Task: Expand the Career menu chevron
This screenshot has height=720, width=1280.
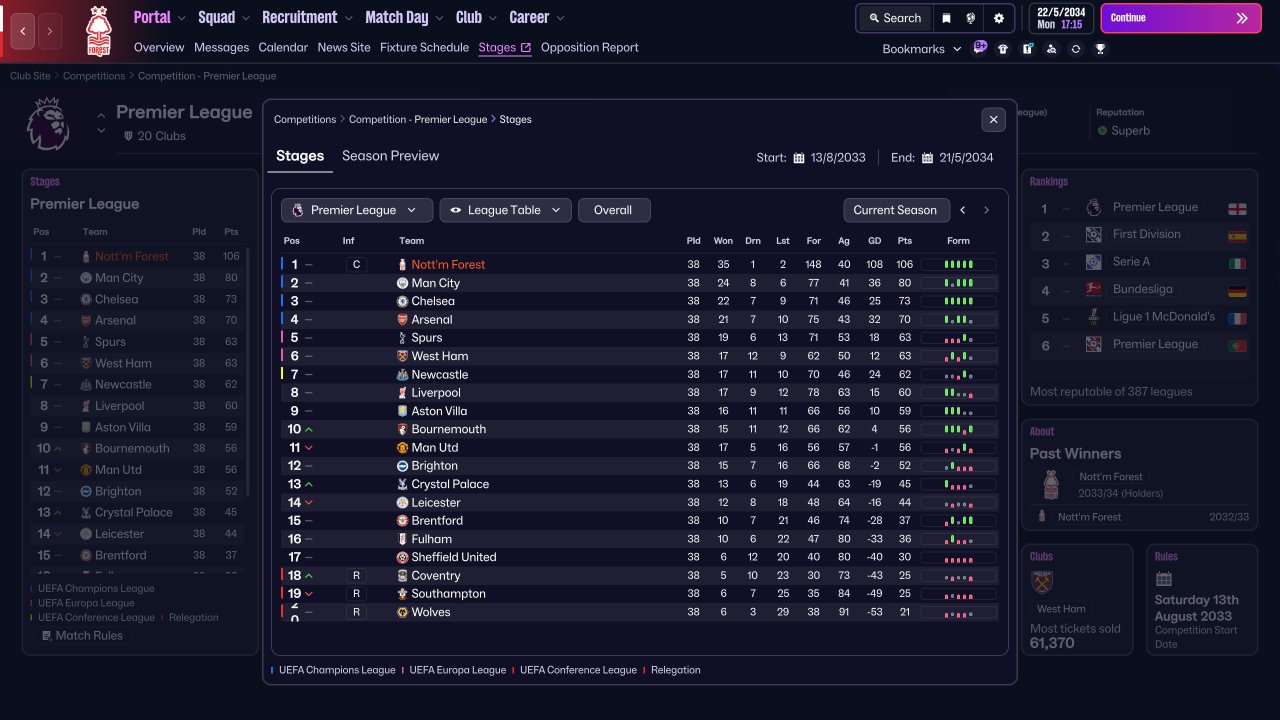Action: click(x=560, y=18)
